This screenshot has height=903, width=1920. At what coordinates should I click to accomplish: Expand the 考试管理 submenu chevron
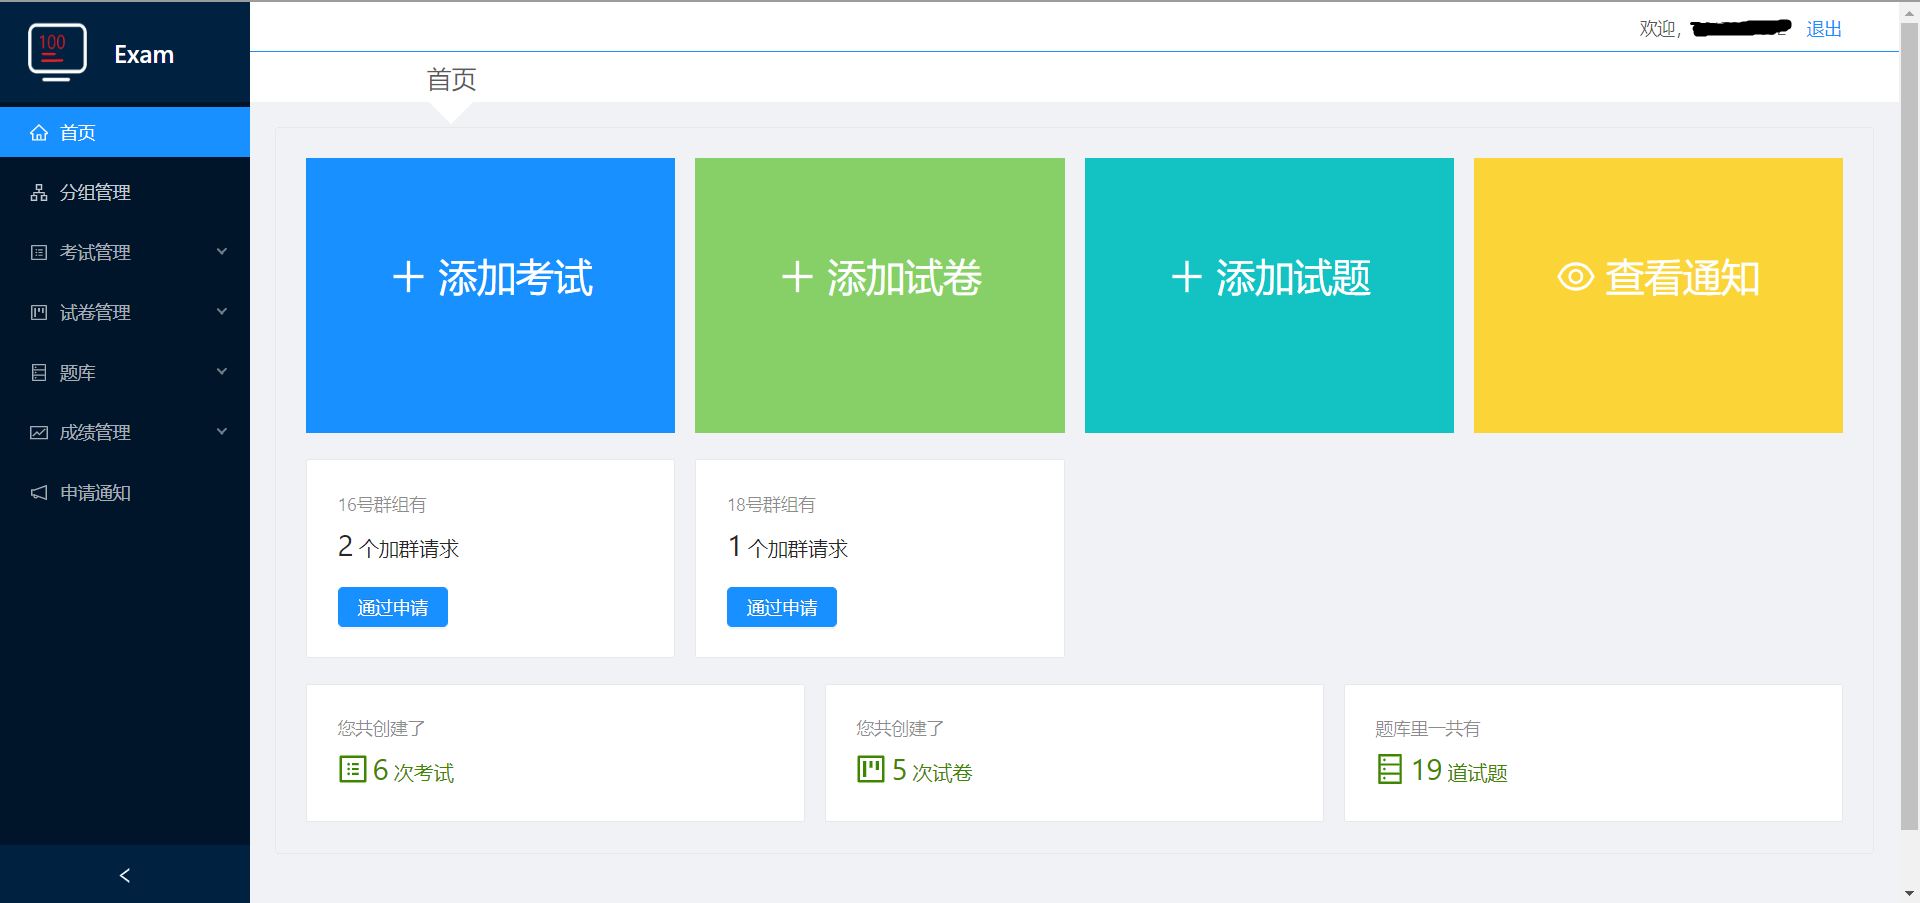[222, 252]
